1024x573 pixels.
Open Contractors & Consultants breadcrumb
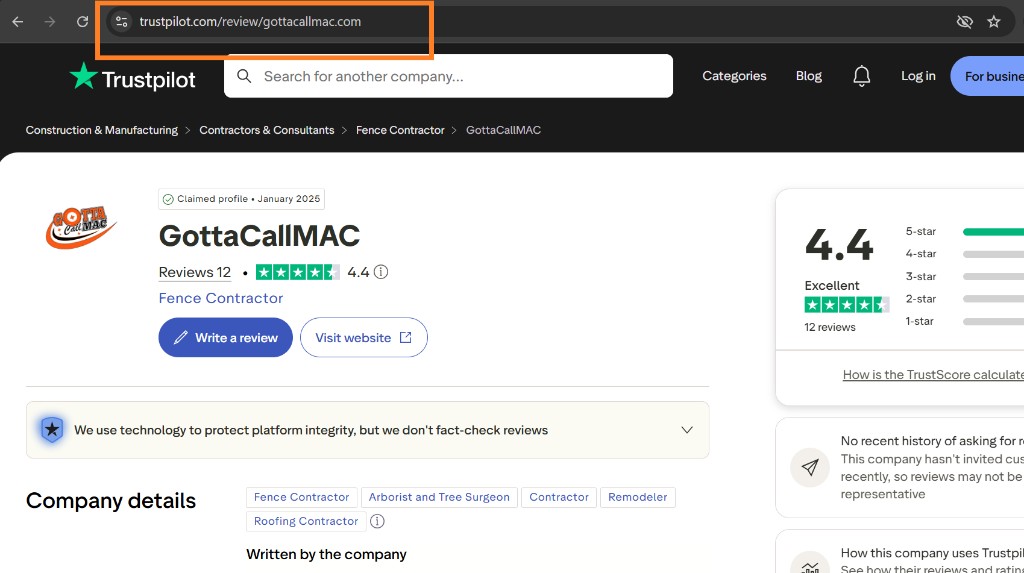[x=266, y=130]
